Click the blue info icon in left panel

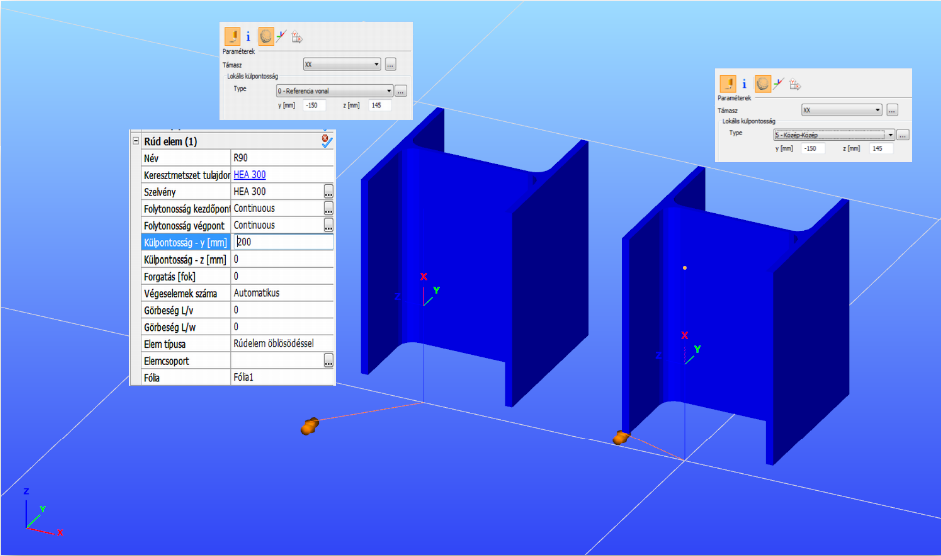point(248,37)
